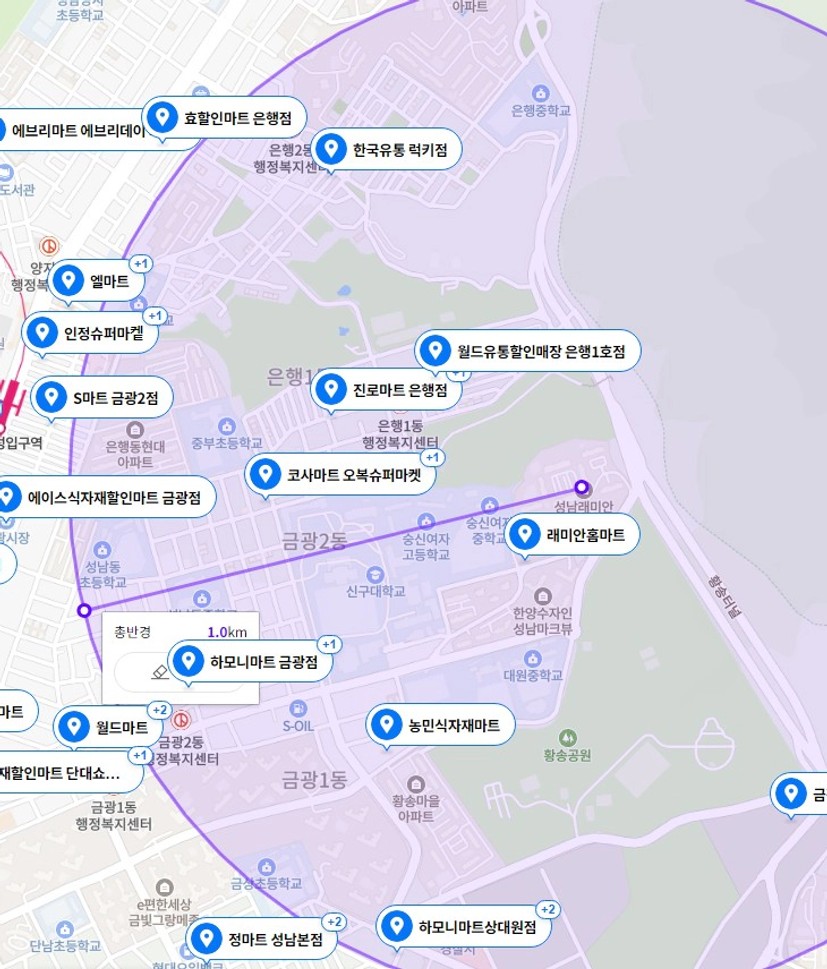Expand the +2 badge on 정마트 성남본점

pyautogui.click(x=334, y=922)
